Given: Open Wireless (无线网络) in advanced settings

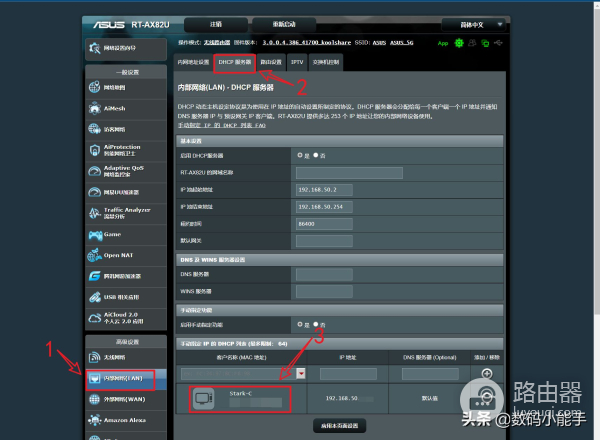Looking at the screenshot, I should pyautogui.click(x=126, y=357).
